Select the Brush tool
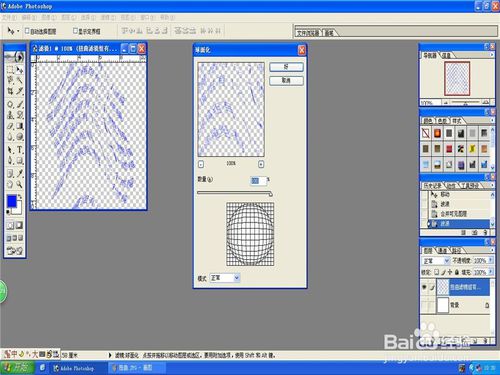 point(20,104)
